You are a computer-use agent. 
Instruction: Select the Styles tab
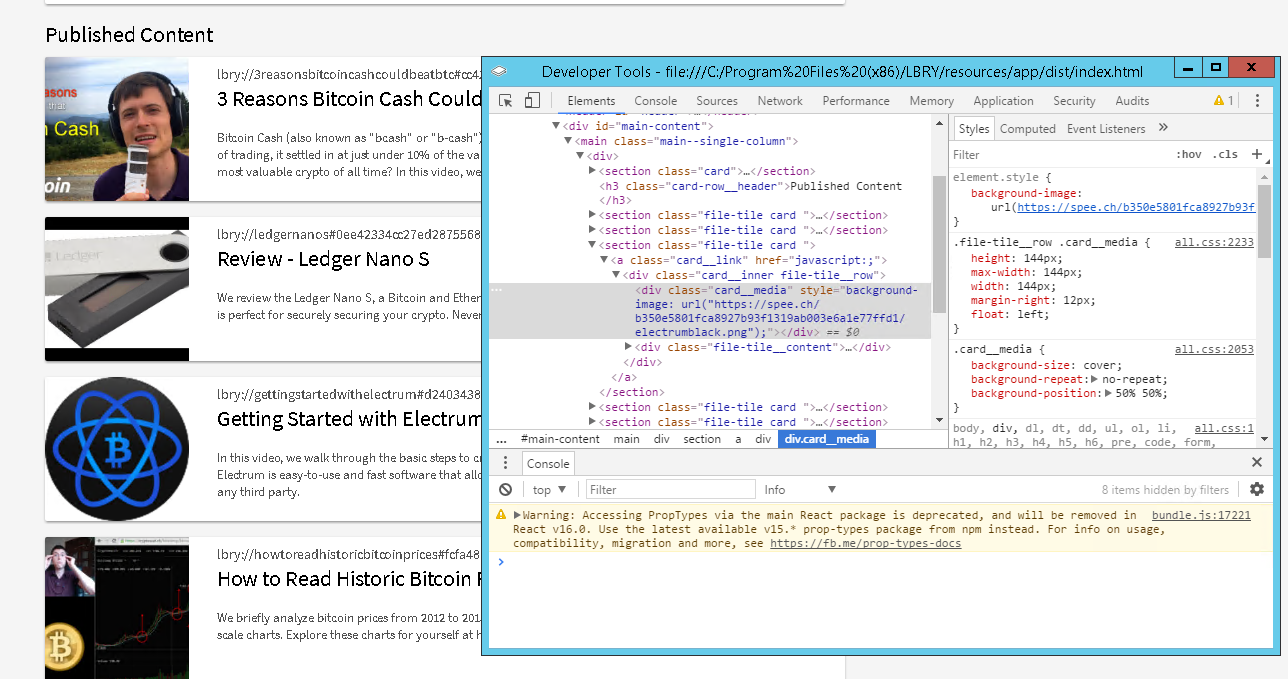point(973,129)
